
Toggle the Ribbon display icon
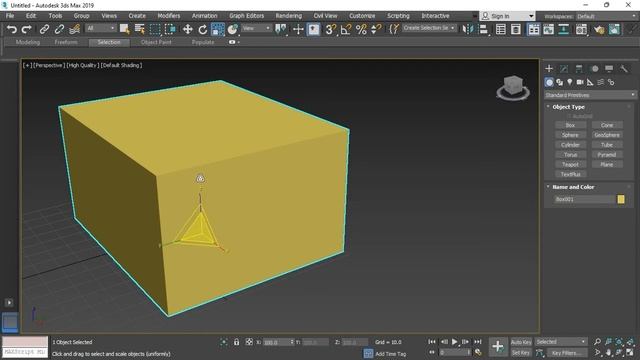click(533, 29)
